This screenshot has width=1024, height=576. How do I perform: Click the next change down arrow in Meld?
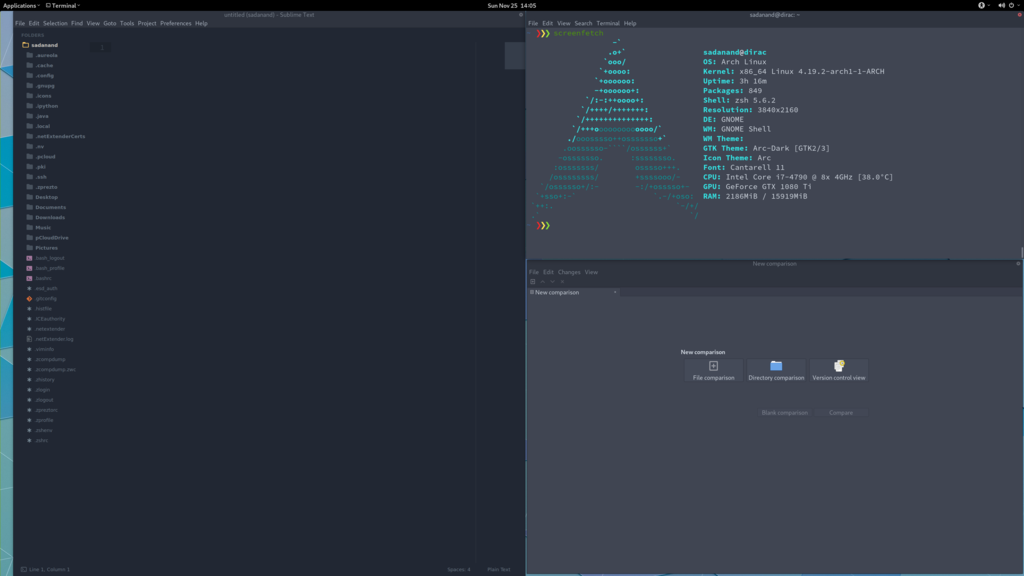coord(552,281)
